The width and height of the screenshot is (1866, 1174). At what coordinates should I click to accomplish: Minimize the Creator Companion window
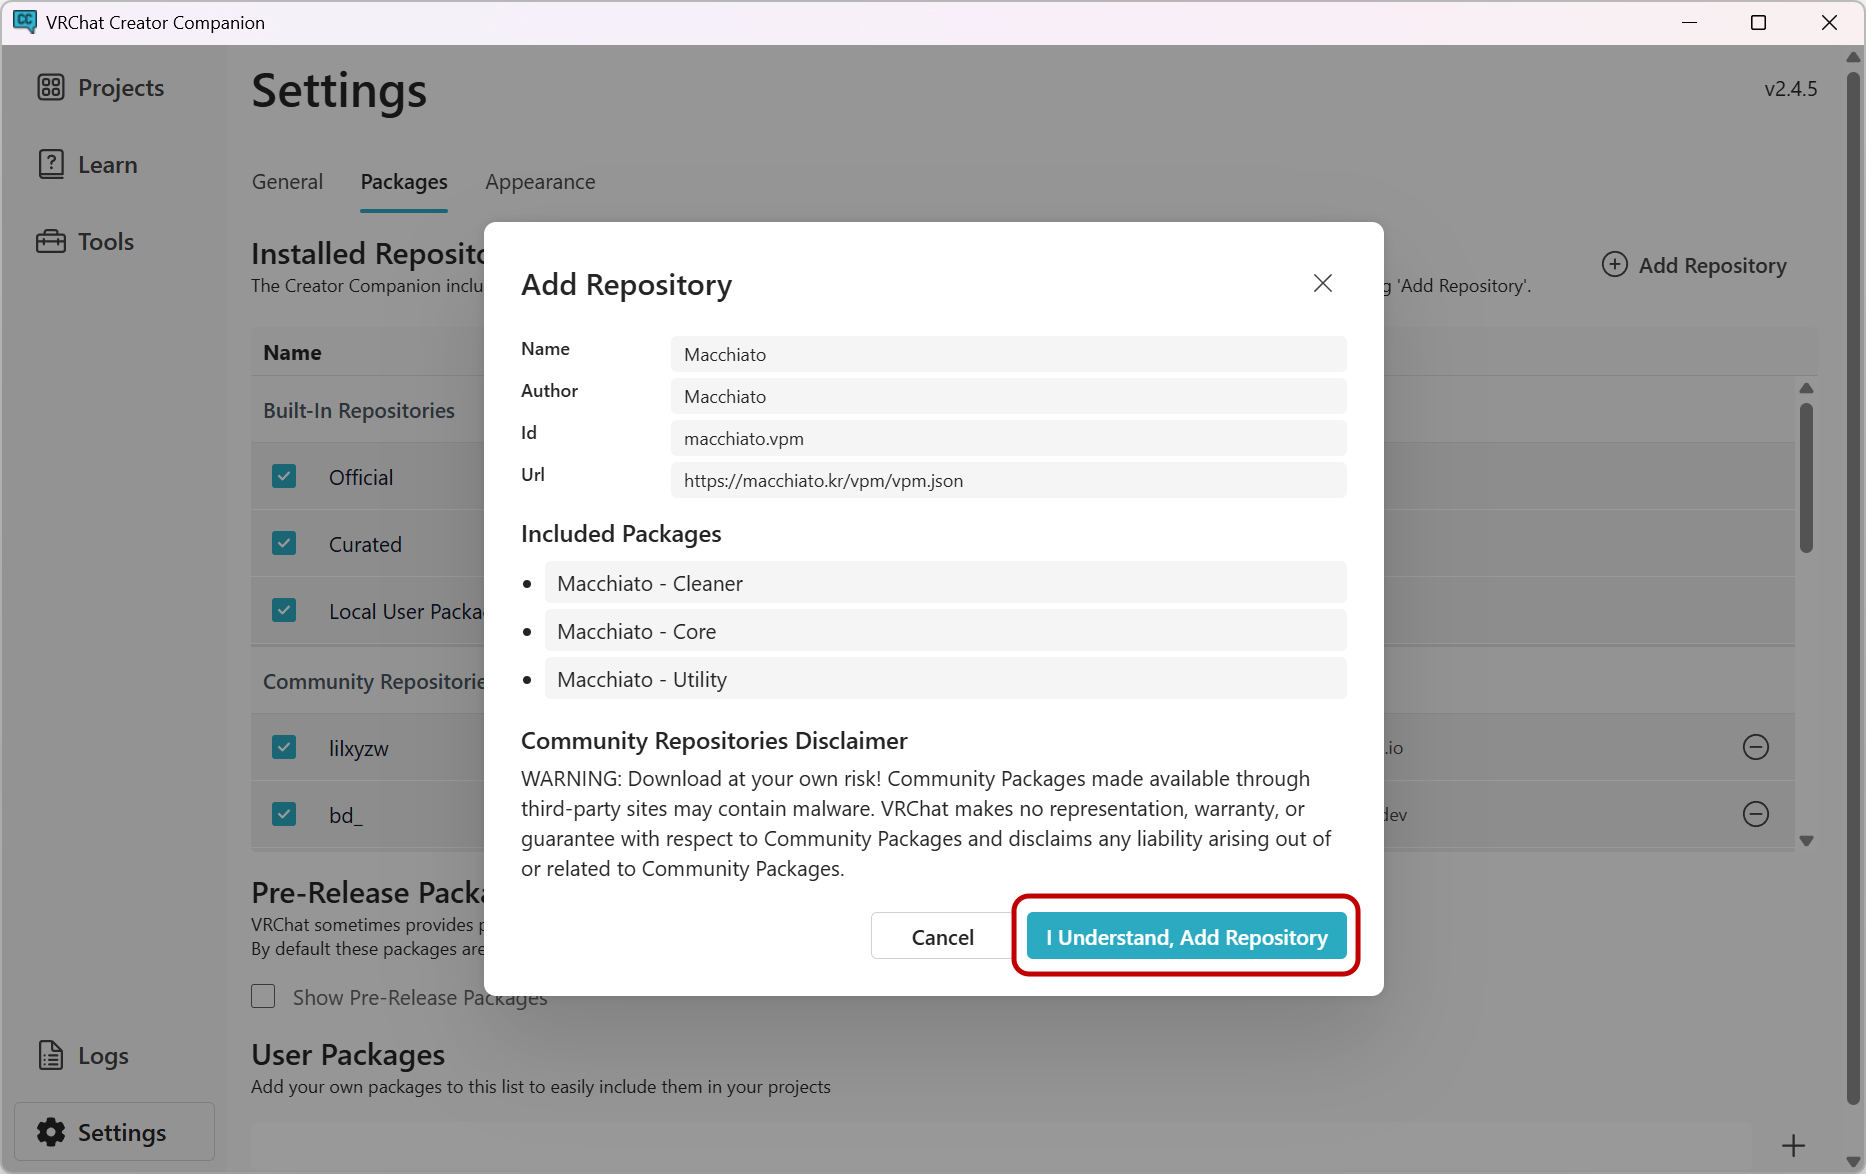coord(1690,22)
